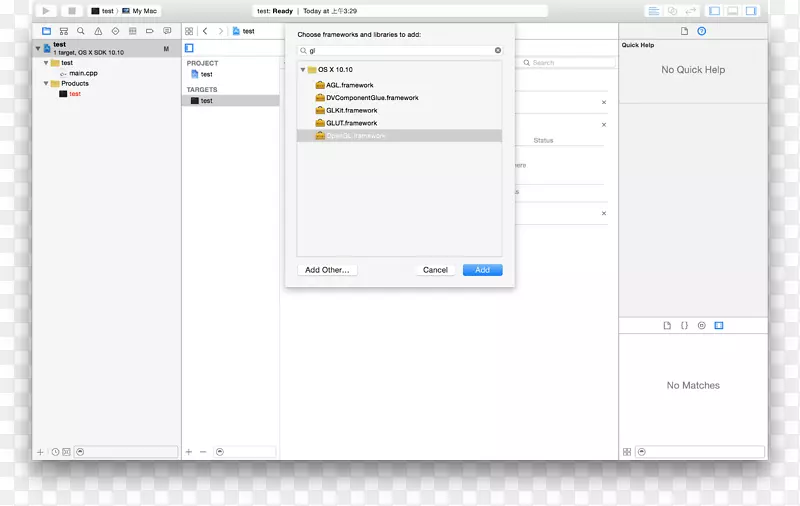Show only recent files filter

tap(55, 452)
